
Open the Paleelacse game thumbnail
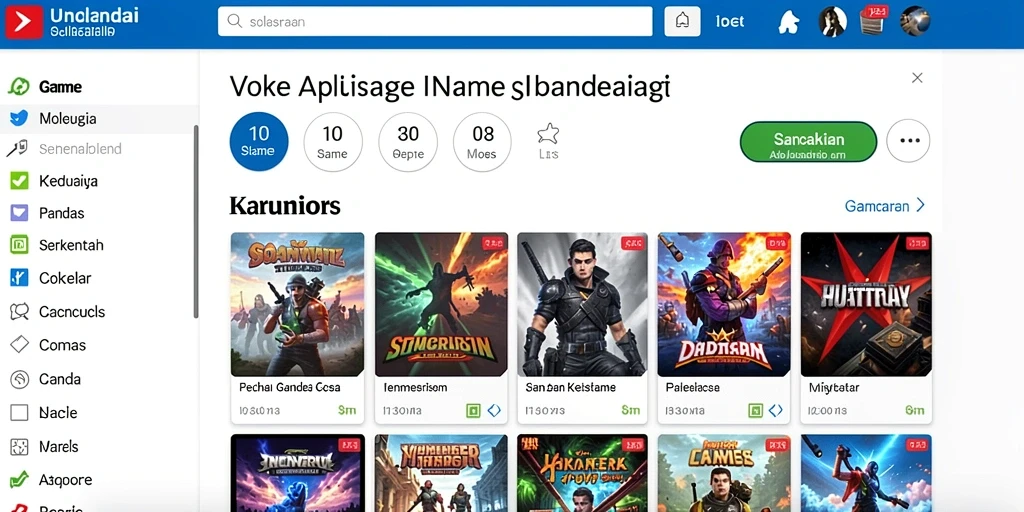click(x=724, y=304)
